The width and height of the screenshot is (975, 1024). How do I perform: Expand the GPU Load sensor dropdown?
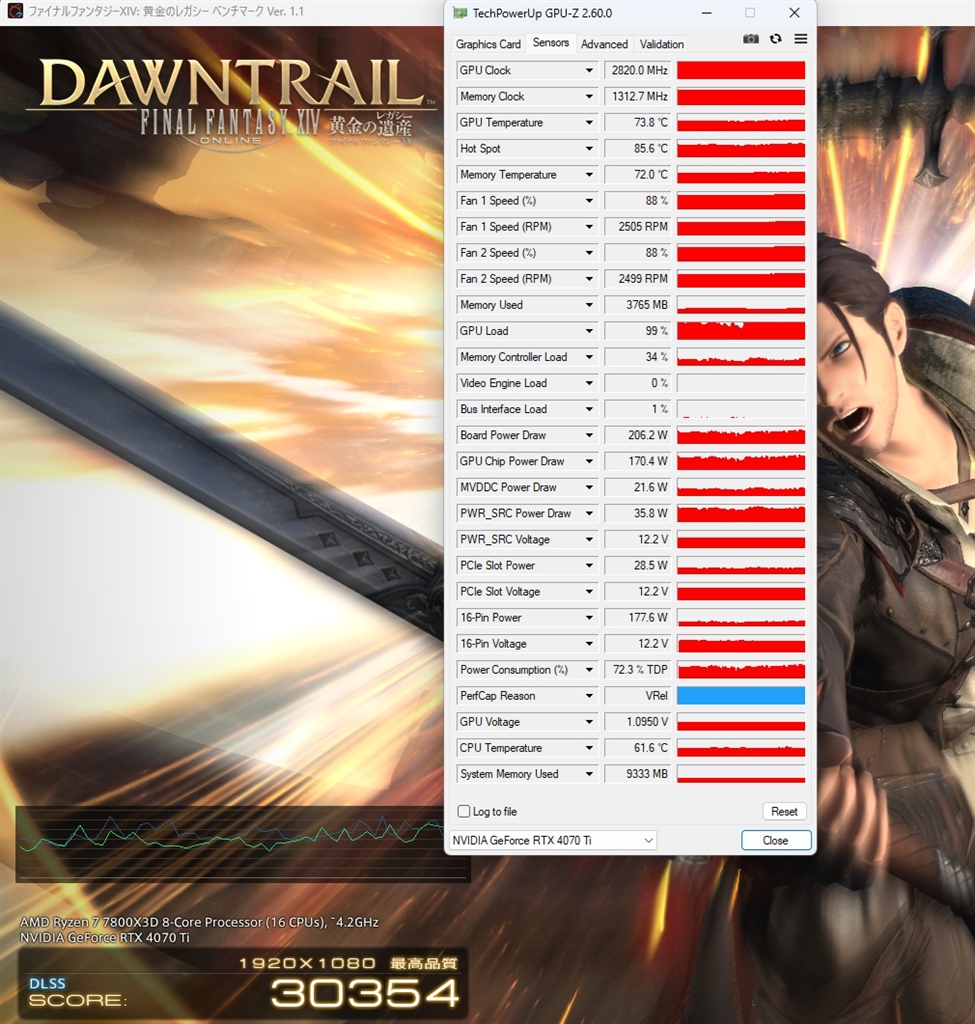coord(589,331)
